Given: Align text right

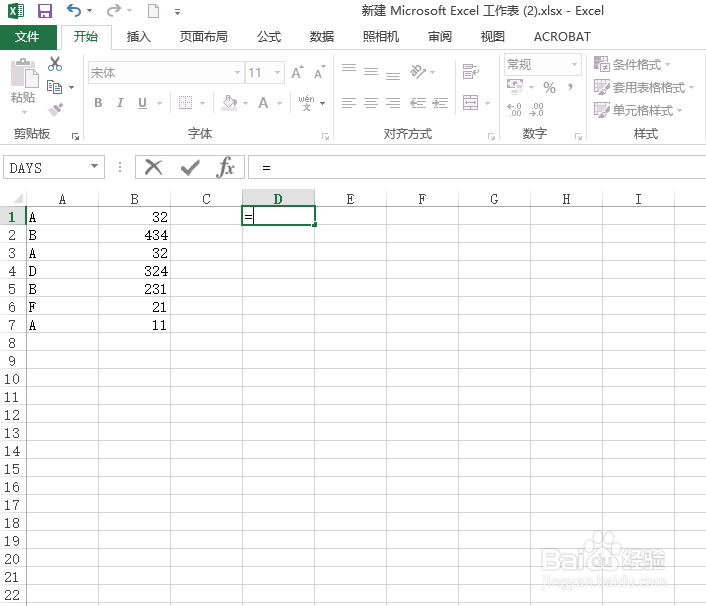Looking at the screenshot, I should [x=393, y=103].
